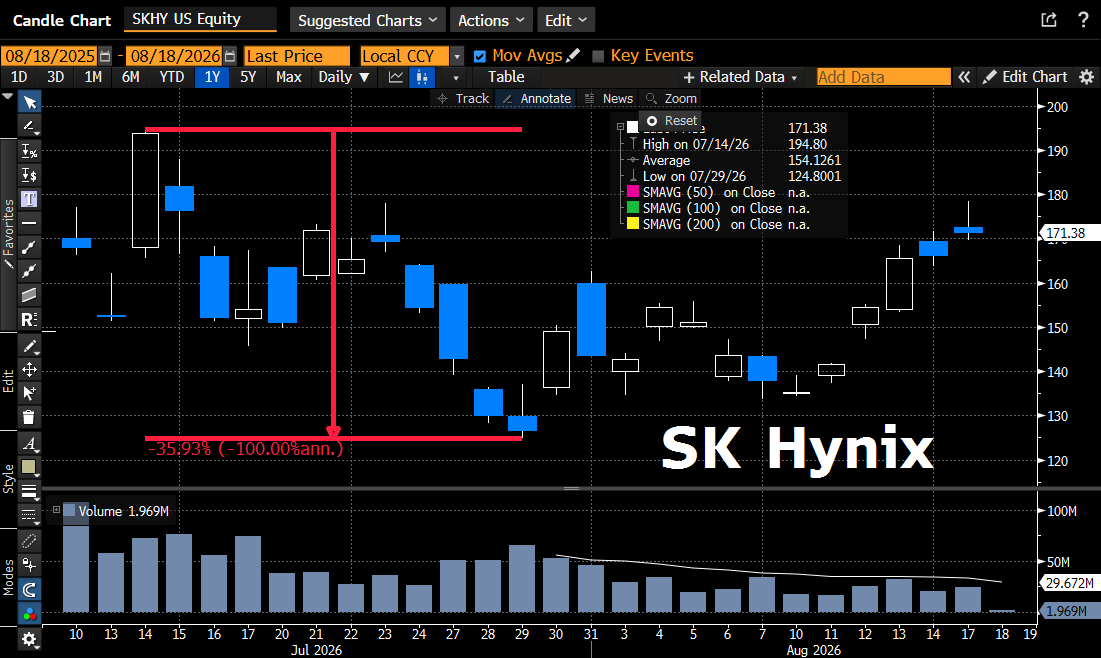
Task: Open the chart type dropdown arrow
Action: [x=456, y=77]
